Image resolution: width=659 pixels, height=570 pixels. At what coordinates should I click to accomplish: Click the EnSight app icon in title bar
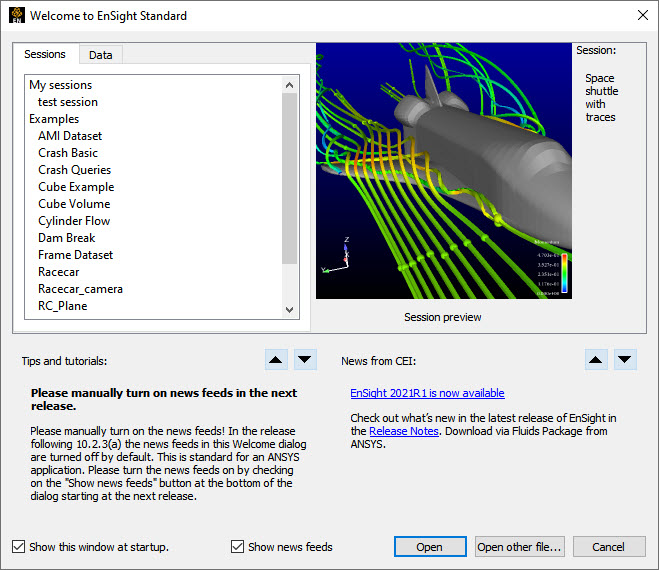pos(17,16)
